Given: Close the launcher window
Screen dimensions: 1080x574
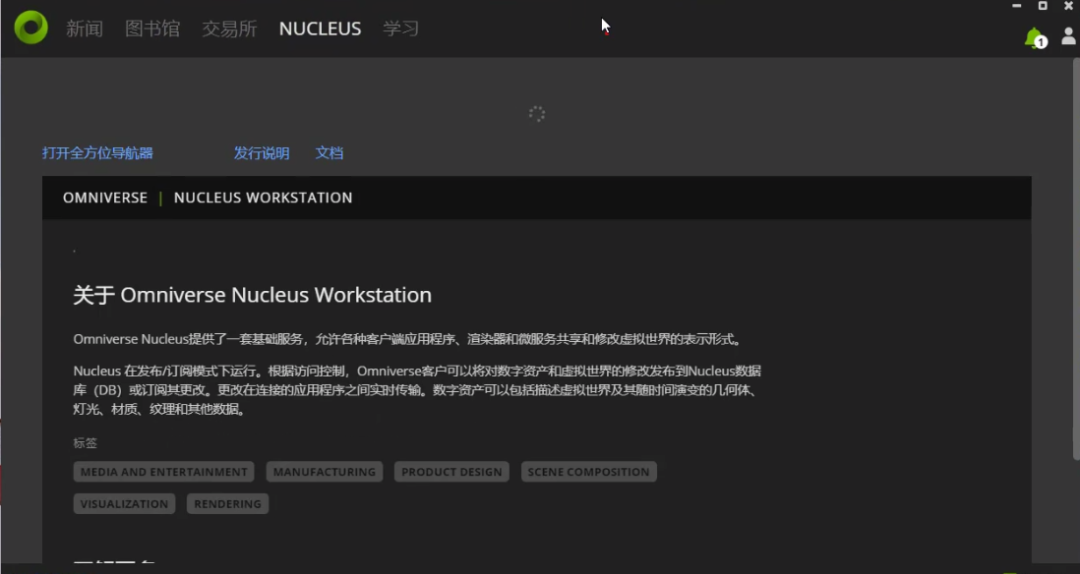Looking at the screenshot, I should pyautogui.click(x=1070, y=6).
